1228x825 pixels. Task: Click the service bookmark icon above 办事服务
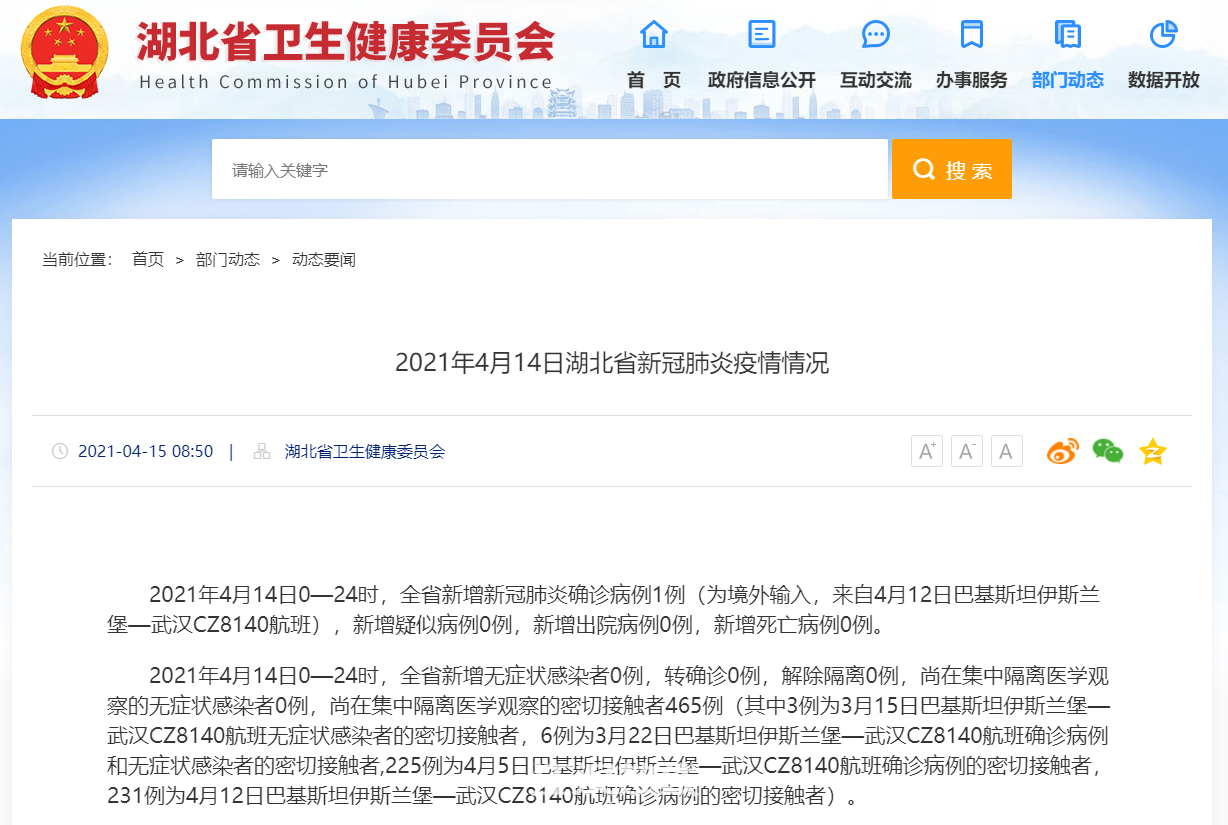971,34
